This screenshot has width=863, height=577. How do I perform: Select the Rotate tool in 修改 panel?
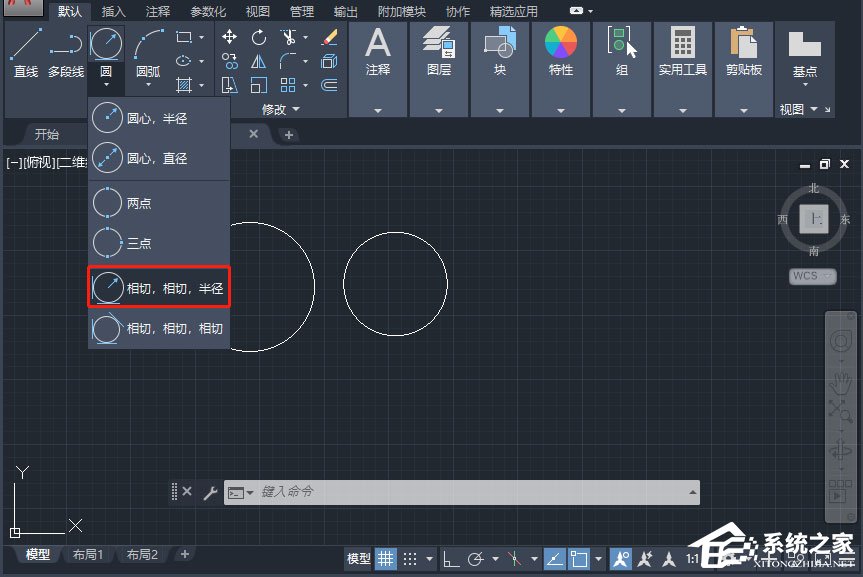coord(259,38)
